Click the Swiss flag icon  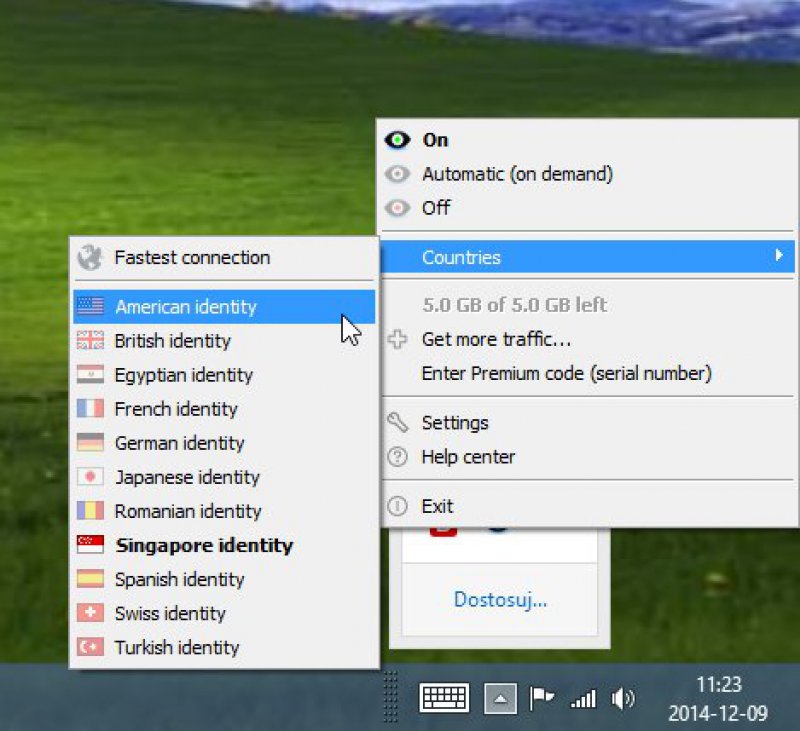pyautogui.click(x=90, y=613)
